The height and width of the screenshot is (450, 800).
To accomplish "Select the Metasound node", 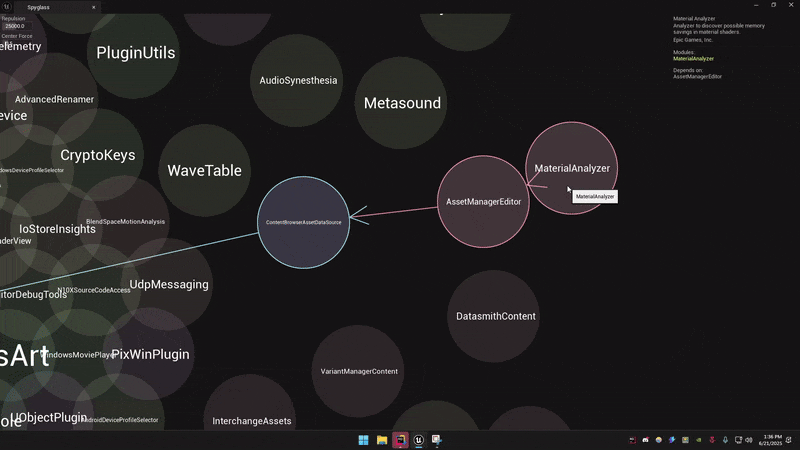I will pos(401,103).
